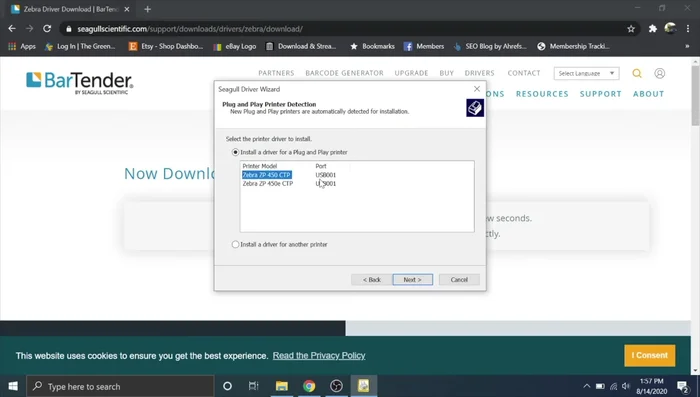Open CONTACT menu item
Viewport: 700px width, 397px height.
click(x=524, y=73)
